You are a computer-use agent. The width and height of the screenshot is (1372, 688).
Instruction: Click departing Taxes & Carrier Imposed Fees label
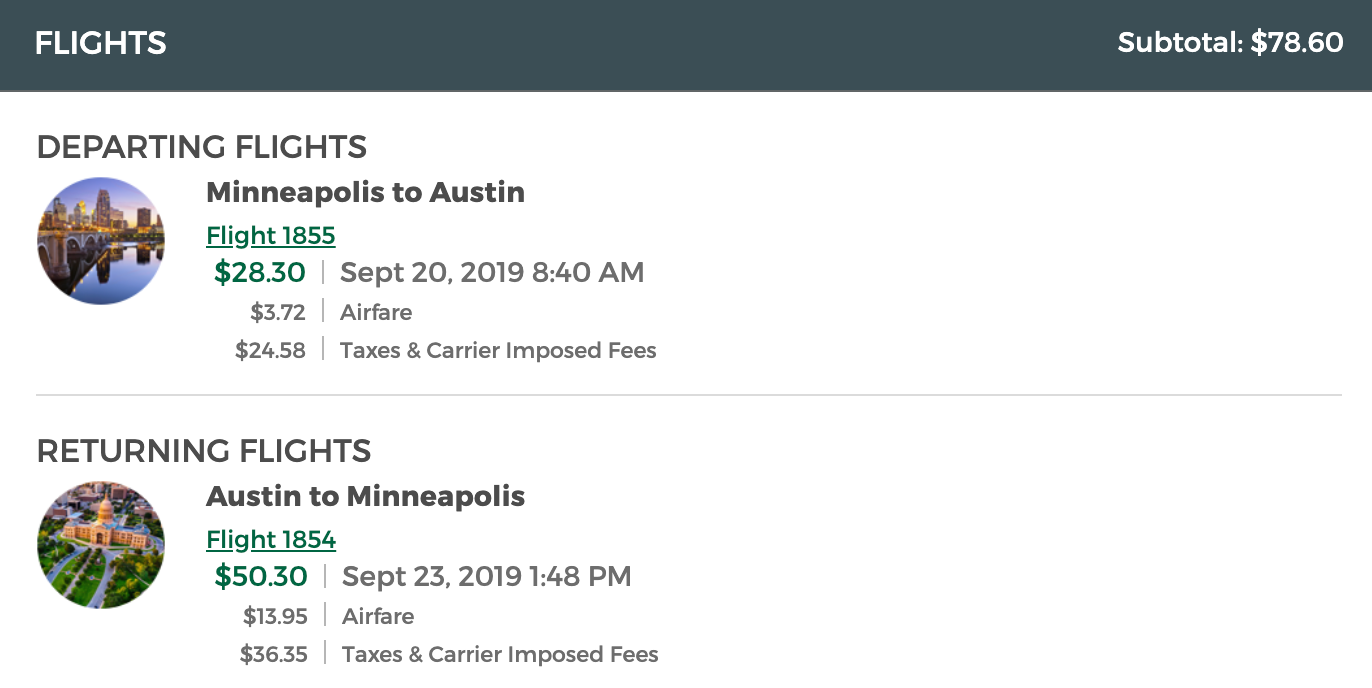498,350
